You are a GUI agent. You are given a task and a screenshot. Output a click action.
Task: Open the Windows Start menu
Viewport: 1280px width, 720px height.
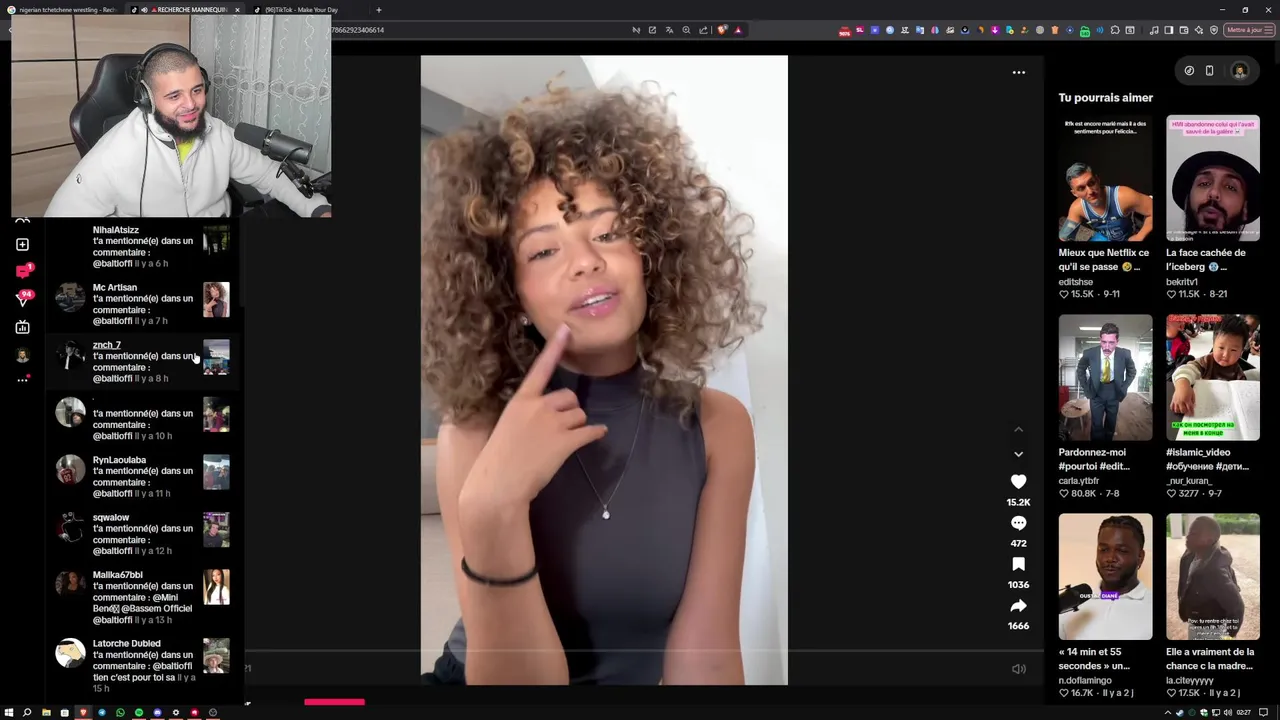(x=9, y=712)
